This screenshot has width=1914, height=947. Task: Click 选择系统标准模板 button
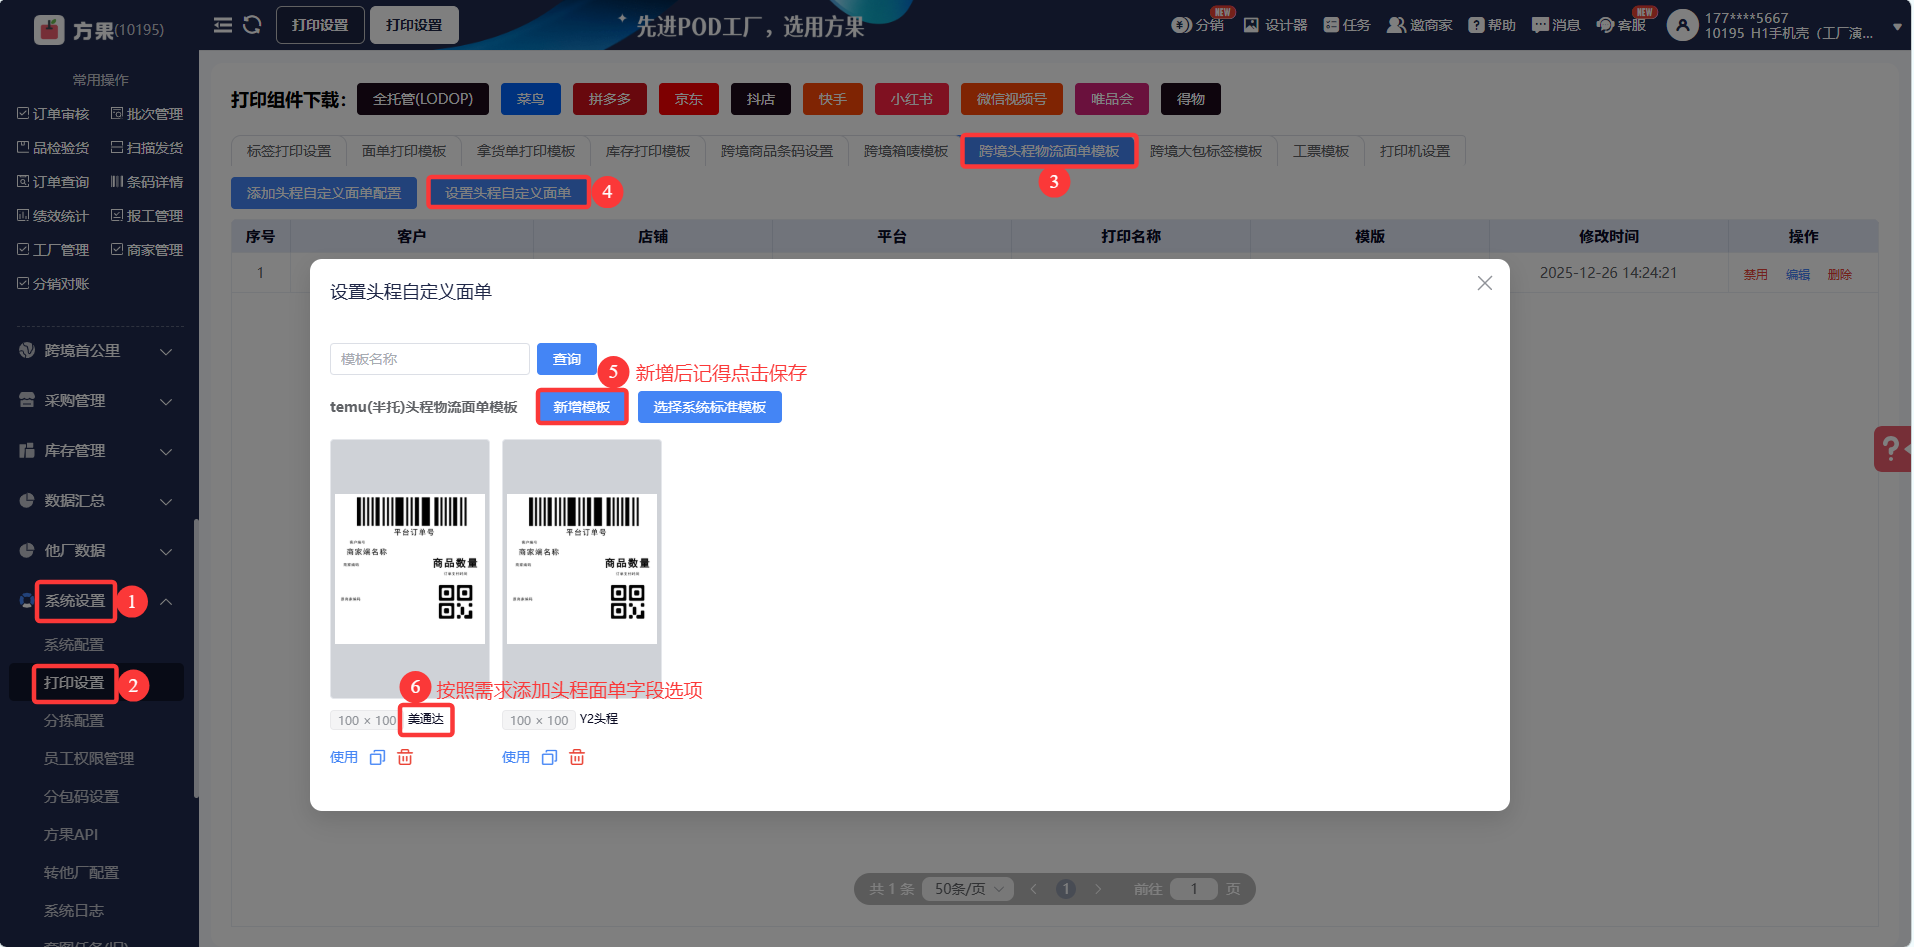(710, 407)
